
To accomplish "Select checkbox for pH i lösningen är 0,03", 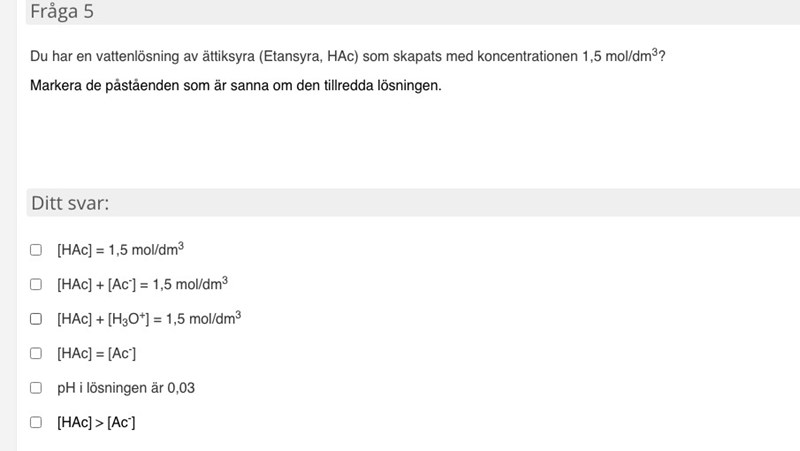I will tap(36, 388).
